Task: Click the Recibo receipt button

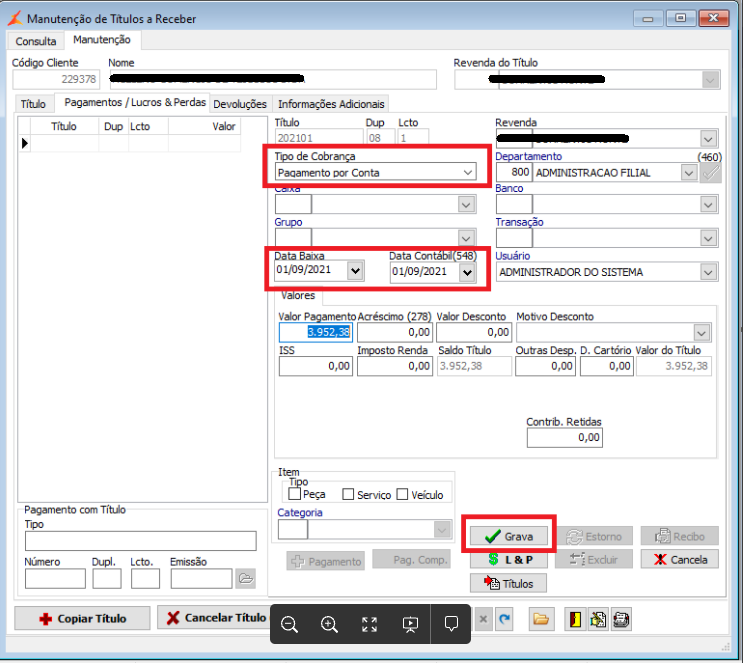Action: [x=680, y=536]
